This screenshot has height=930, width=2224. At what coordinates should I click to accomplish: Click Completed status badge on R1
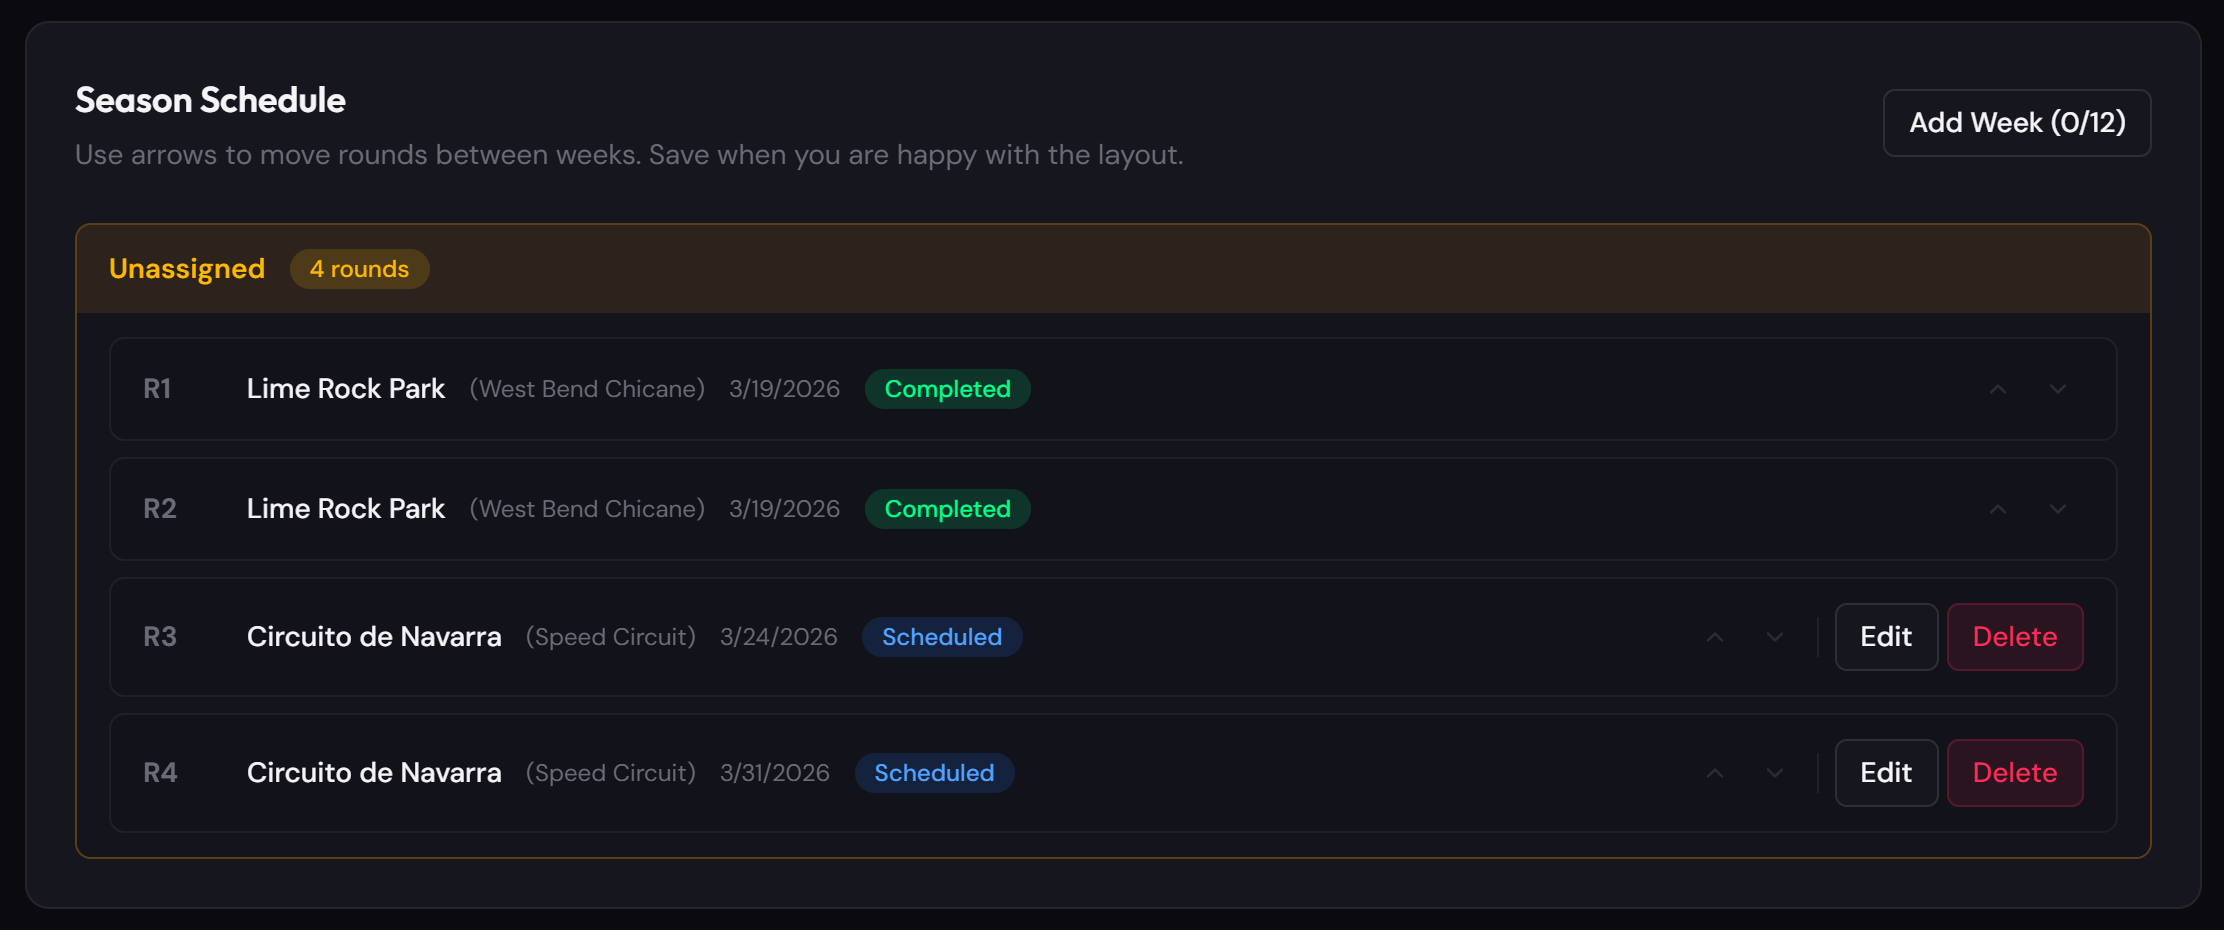click(947, 389)
